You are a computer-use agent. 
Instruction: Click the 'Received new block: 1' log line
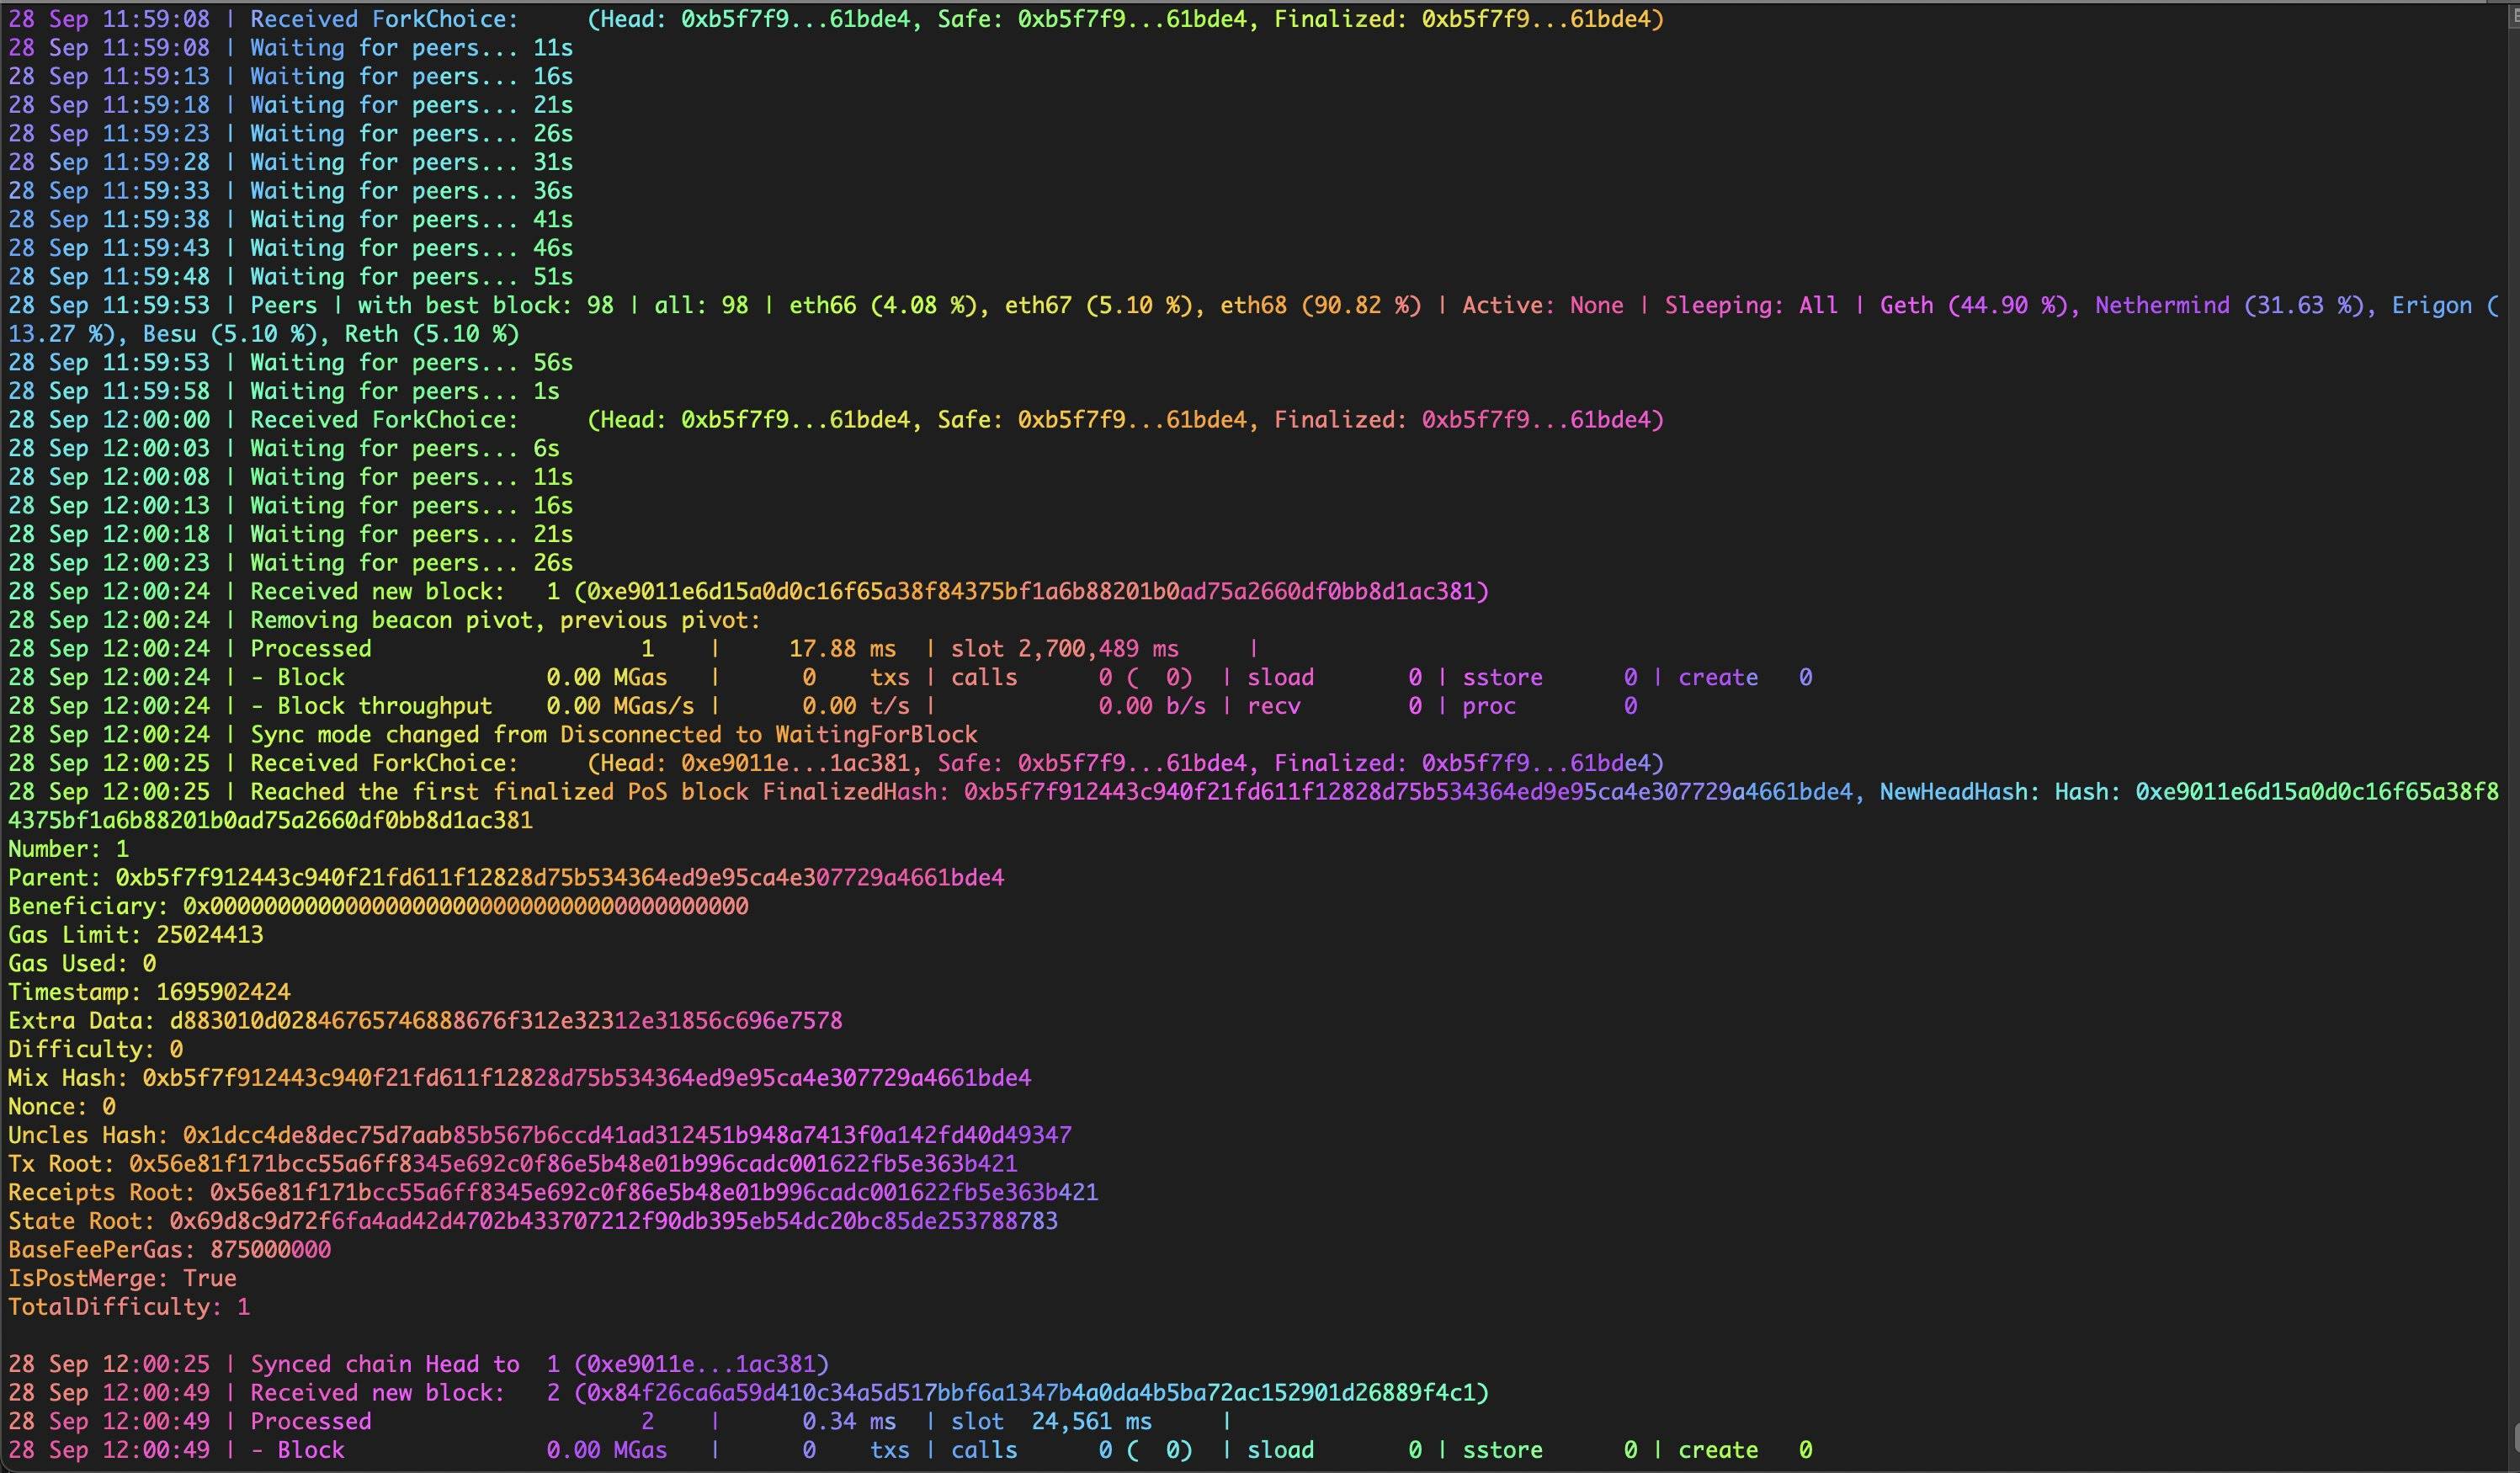point(748,592)
